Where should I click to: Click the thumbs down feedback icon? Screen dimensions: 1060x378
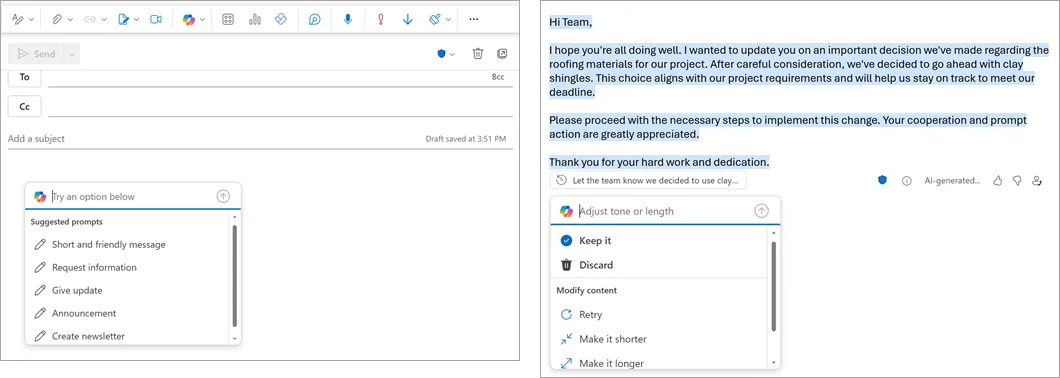click(x=1016, y=181)
